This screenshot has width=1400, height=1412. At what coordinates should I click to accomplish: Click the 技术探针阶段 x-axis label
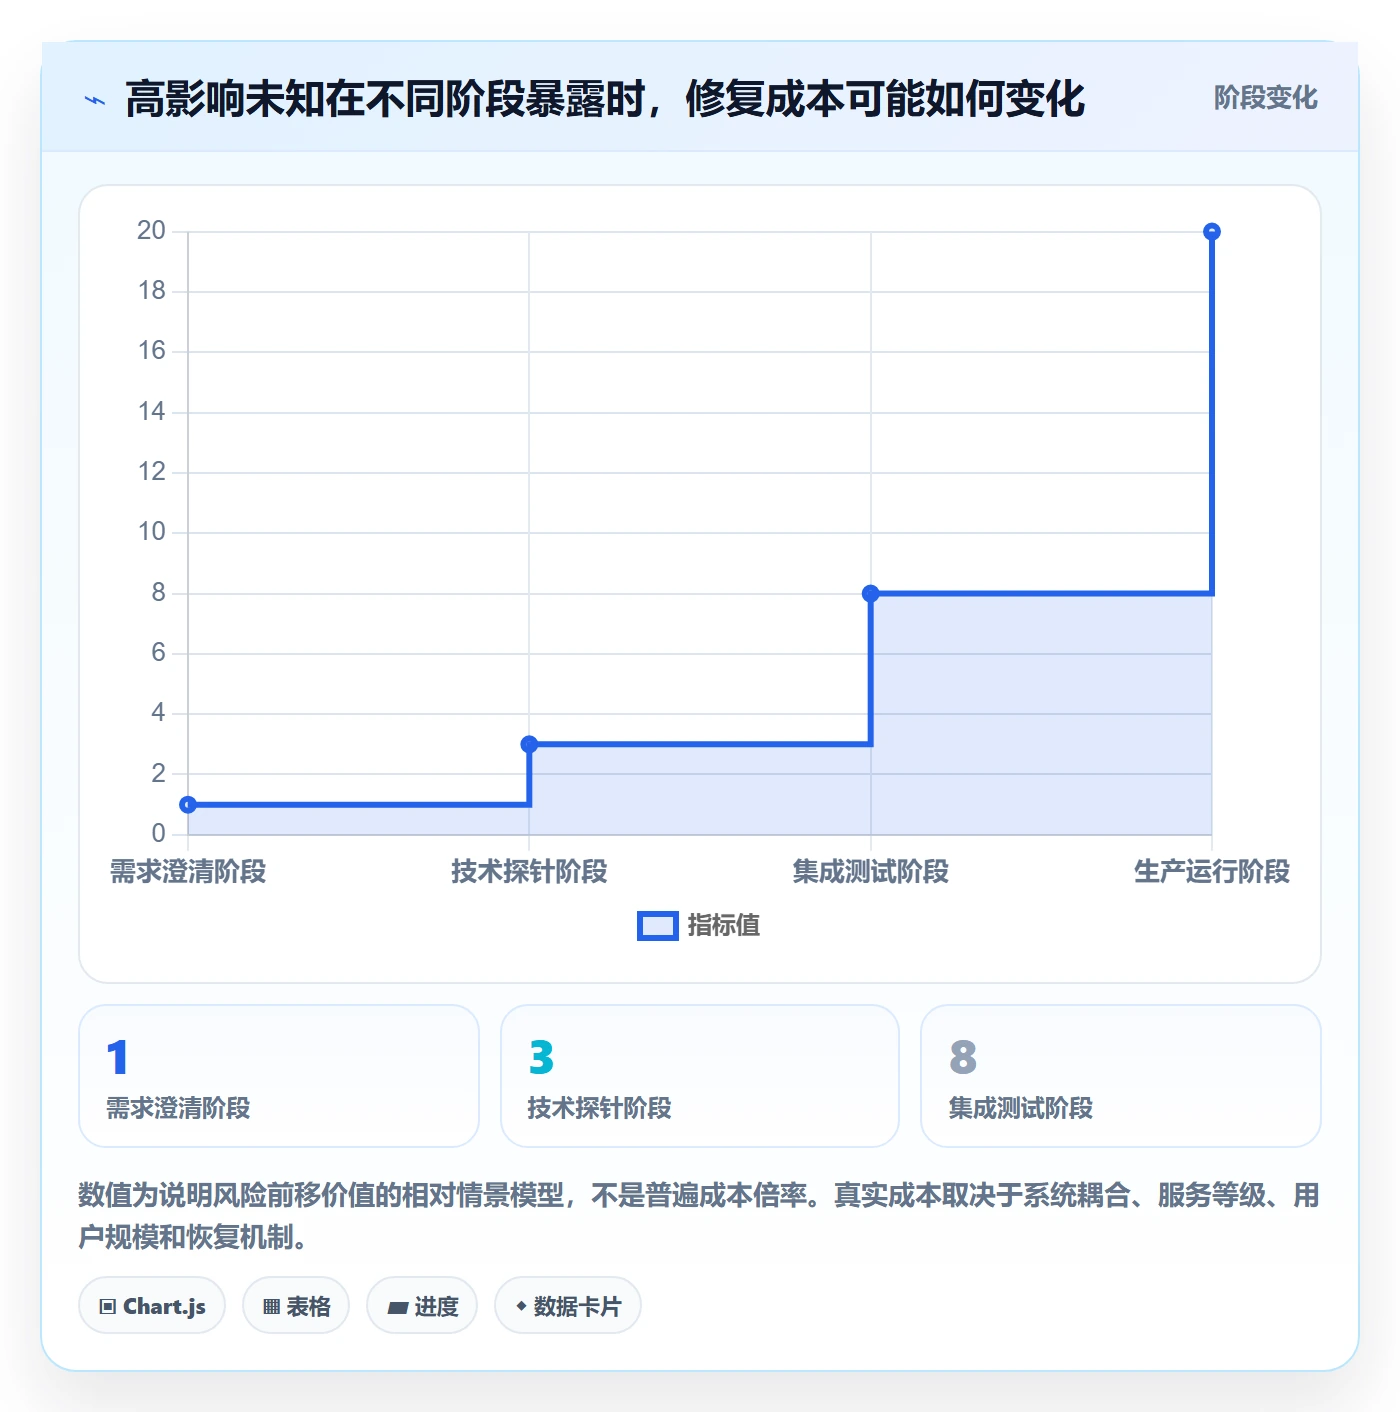point(529,872)
